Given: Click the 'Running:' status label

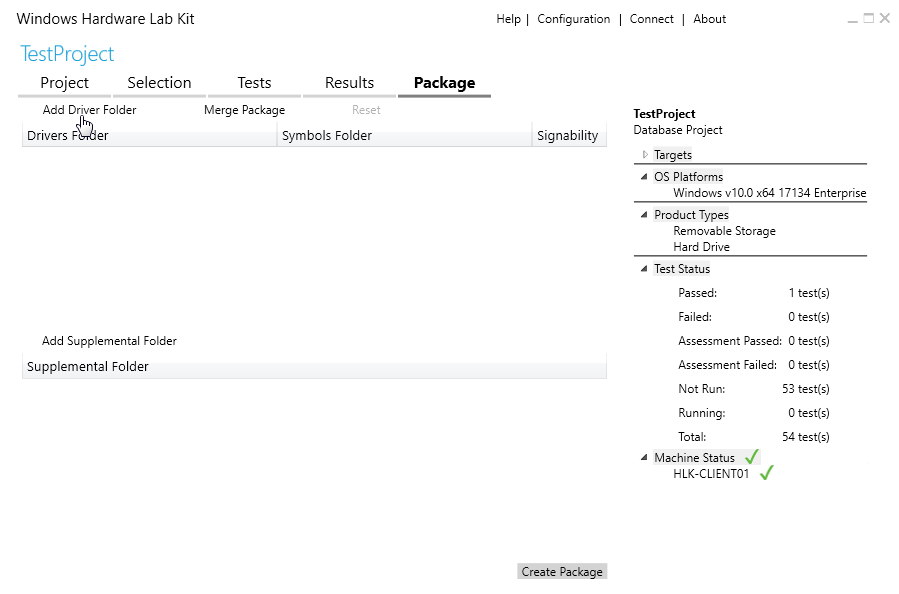Looking at the screenshot, I should 701,413.
